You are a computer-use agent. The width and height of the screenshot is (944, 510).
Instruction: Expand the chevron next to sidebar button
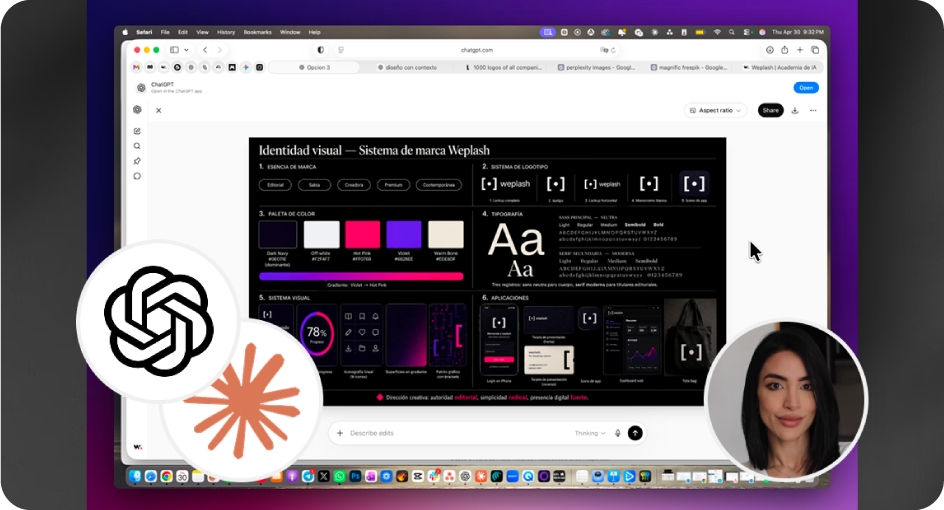187,50
